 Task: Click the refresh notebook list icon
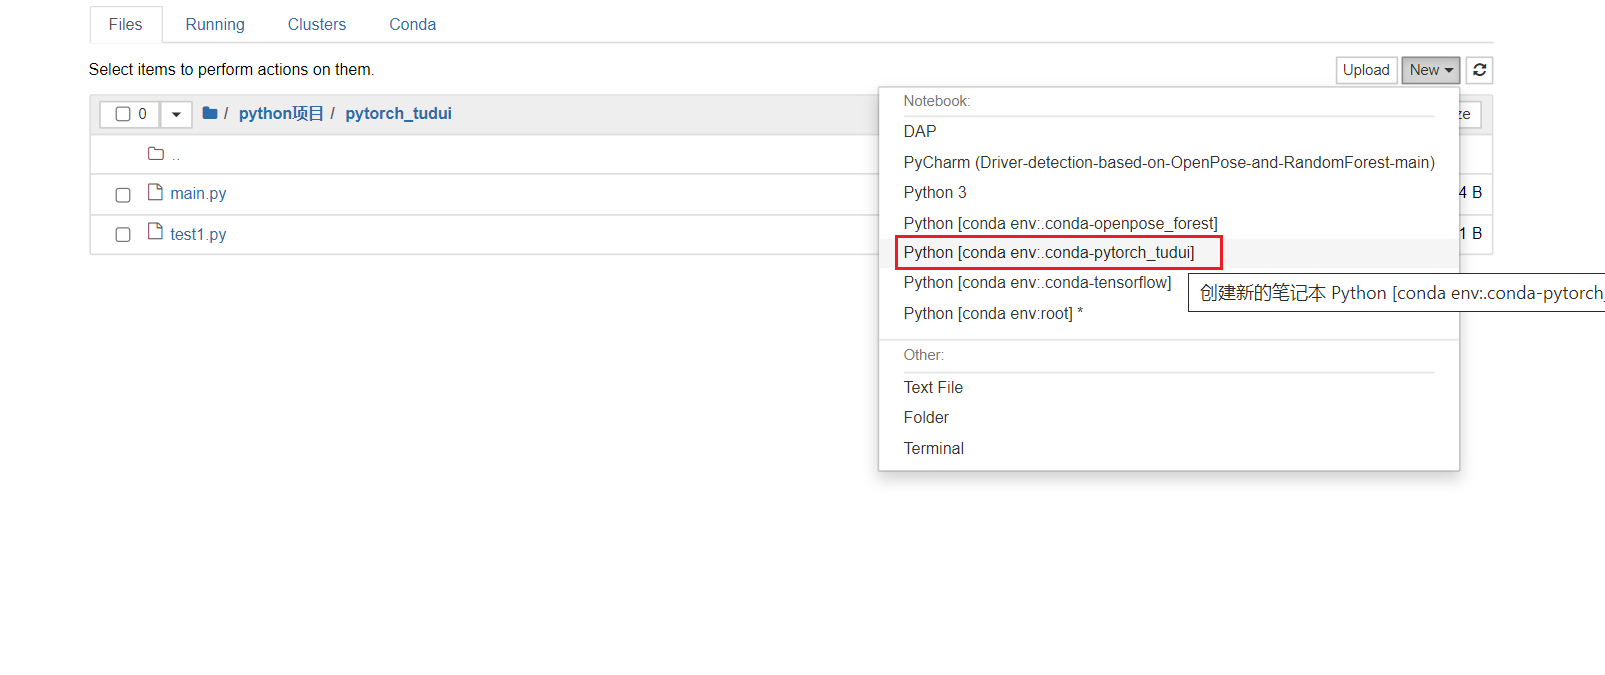click(x=1479, y=70)
